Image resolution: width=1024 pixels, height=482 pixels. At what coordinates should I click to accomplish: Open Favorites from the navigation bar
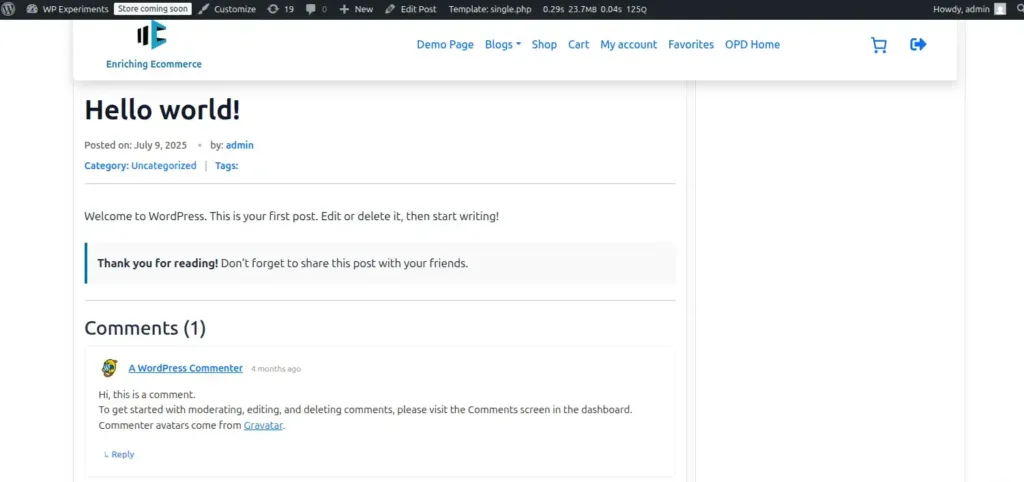691,44
